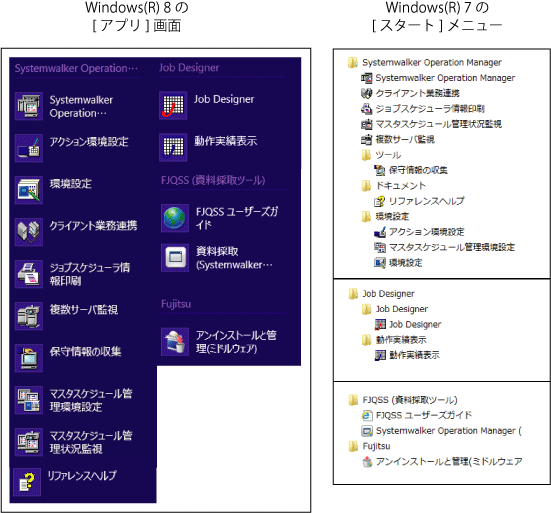Click Job Designer tile label in Apps screen
This screenshot has width=551, height=513.
coord(224,99)
